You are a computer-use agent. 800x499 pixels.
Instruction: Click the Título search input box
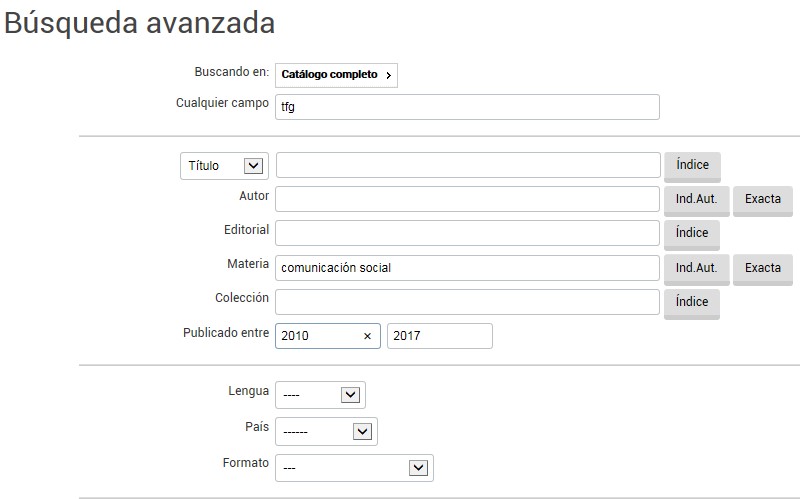point(467,165)
